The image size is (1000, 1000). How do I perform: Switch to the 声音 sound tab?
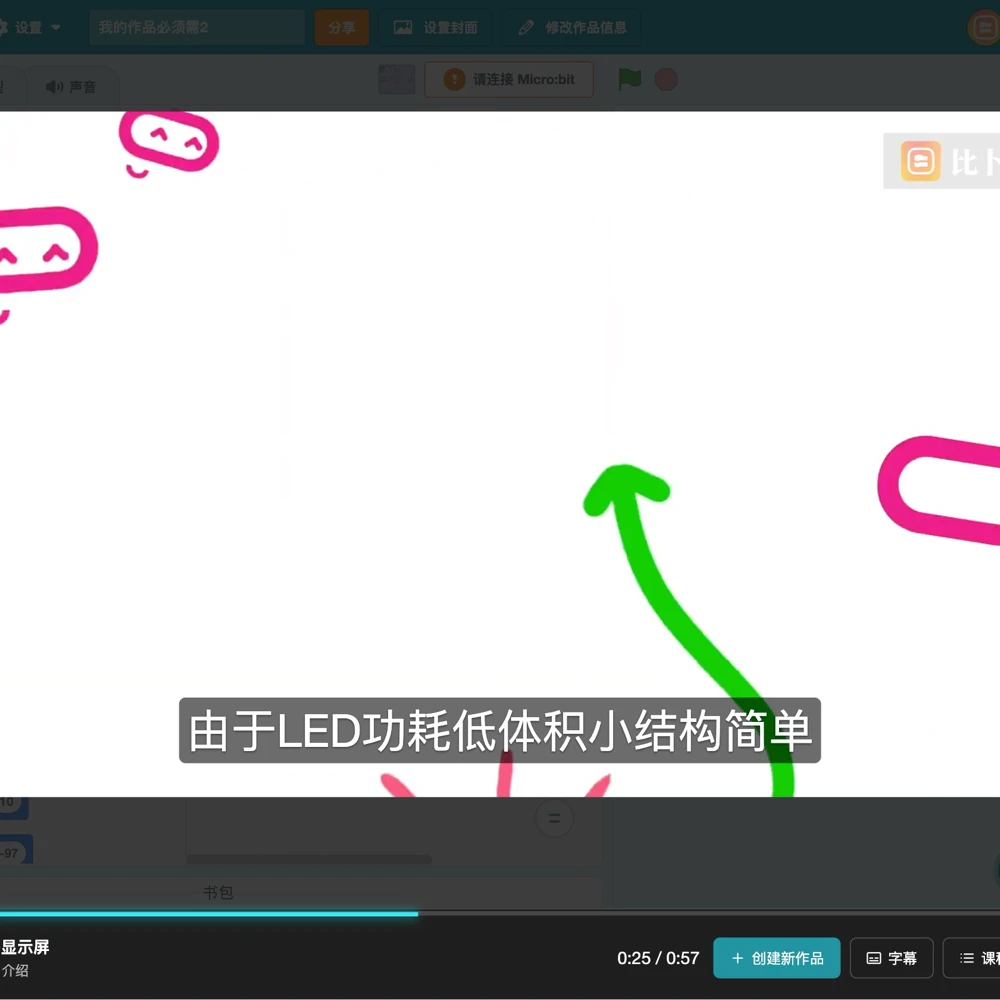pyautogui.click(x=71, y=86)
